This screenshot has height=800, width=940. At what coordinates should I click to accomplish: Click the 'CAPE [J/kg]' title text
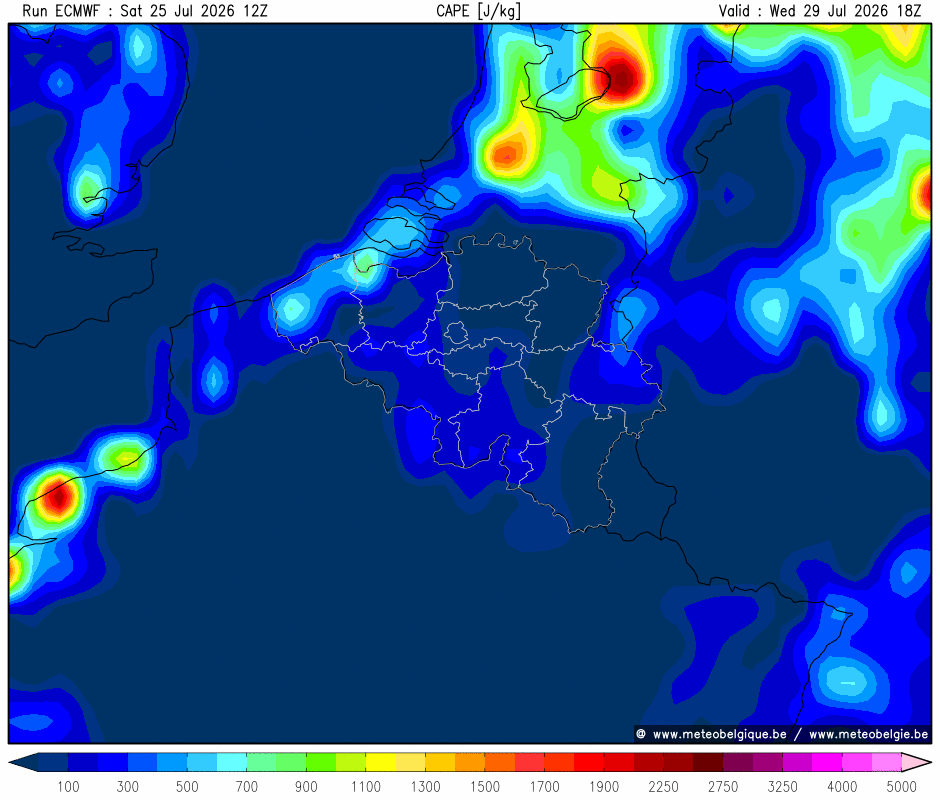[478, 11]
